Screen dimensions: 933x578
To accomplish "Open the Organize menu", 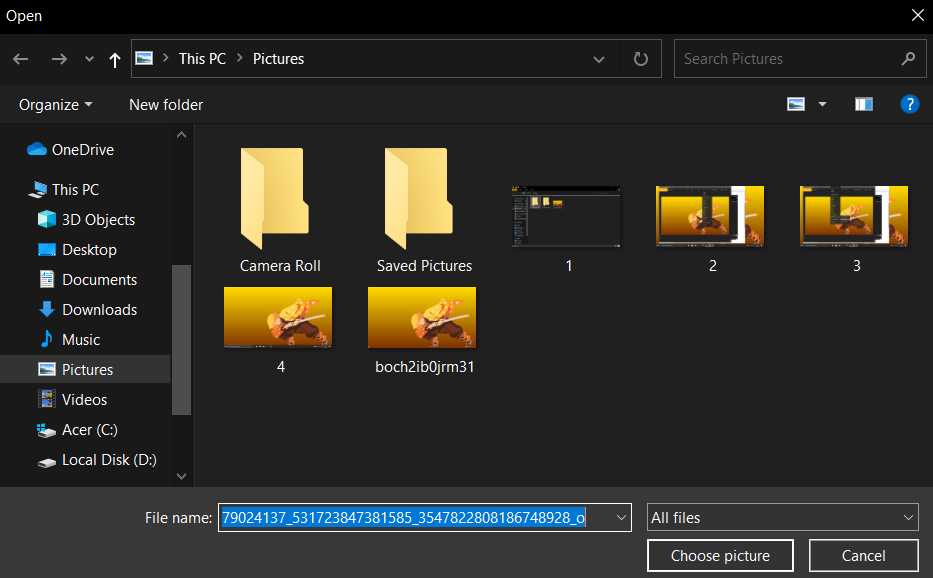I will tap(55, 105).
